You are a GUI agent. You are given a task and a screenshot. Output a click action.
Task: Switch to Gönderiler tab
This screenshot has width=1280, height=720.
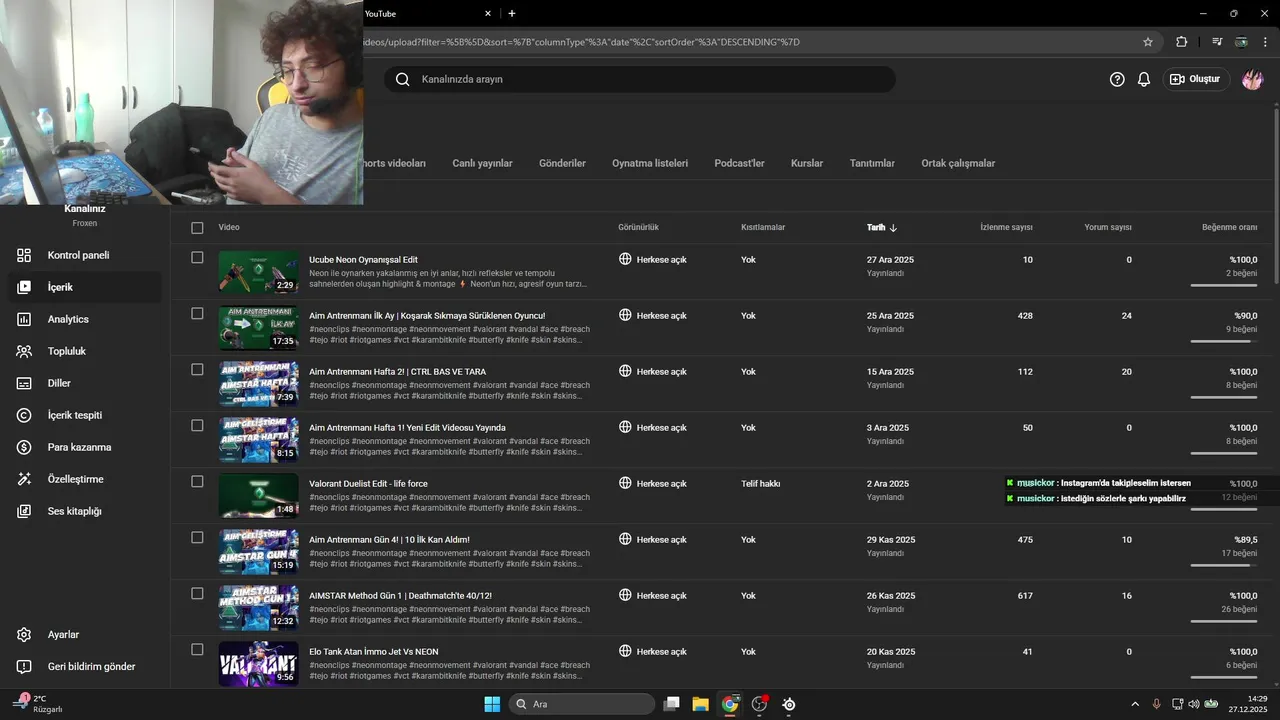click(x=562, y=163)
